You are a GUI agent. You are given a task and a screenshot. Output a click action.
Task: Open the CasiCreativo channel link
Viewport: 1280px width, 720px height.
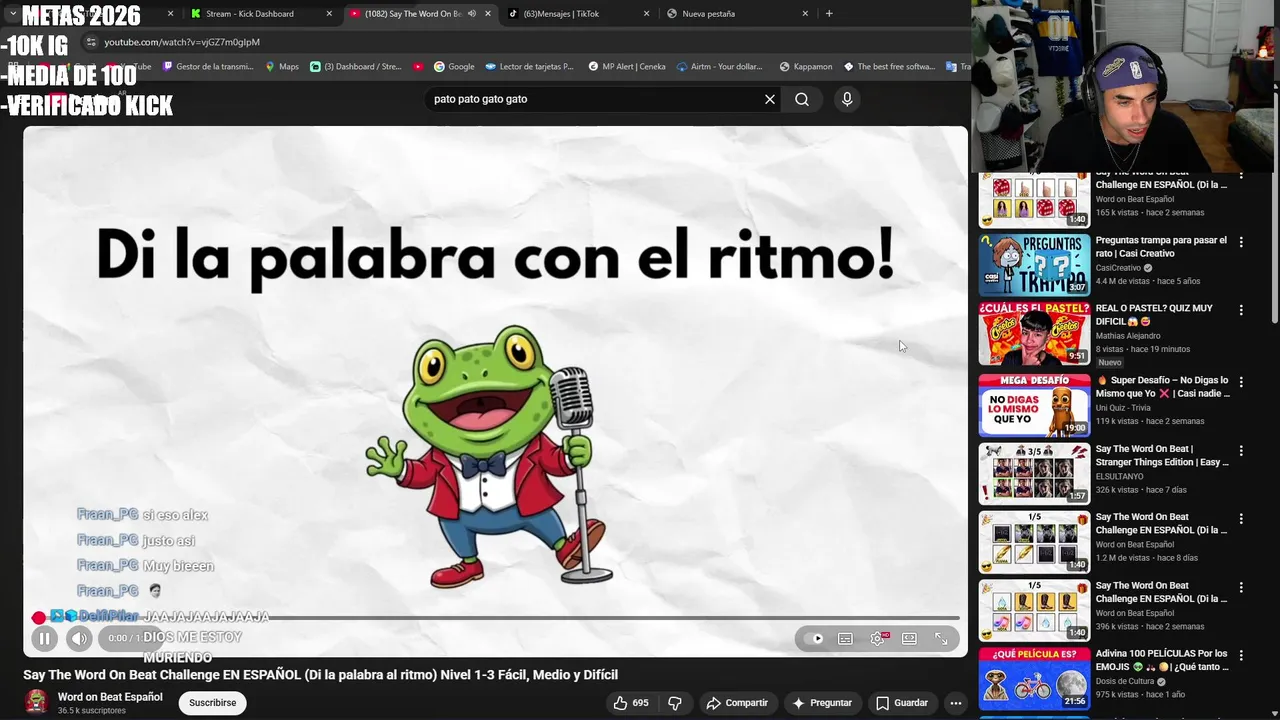[x=1118, y=268]
